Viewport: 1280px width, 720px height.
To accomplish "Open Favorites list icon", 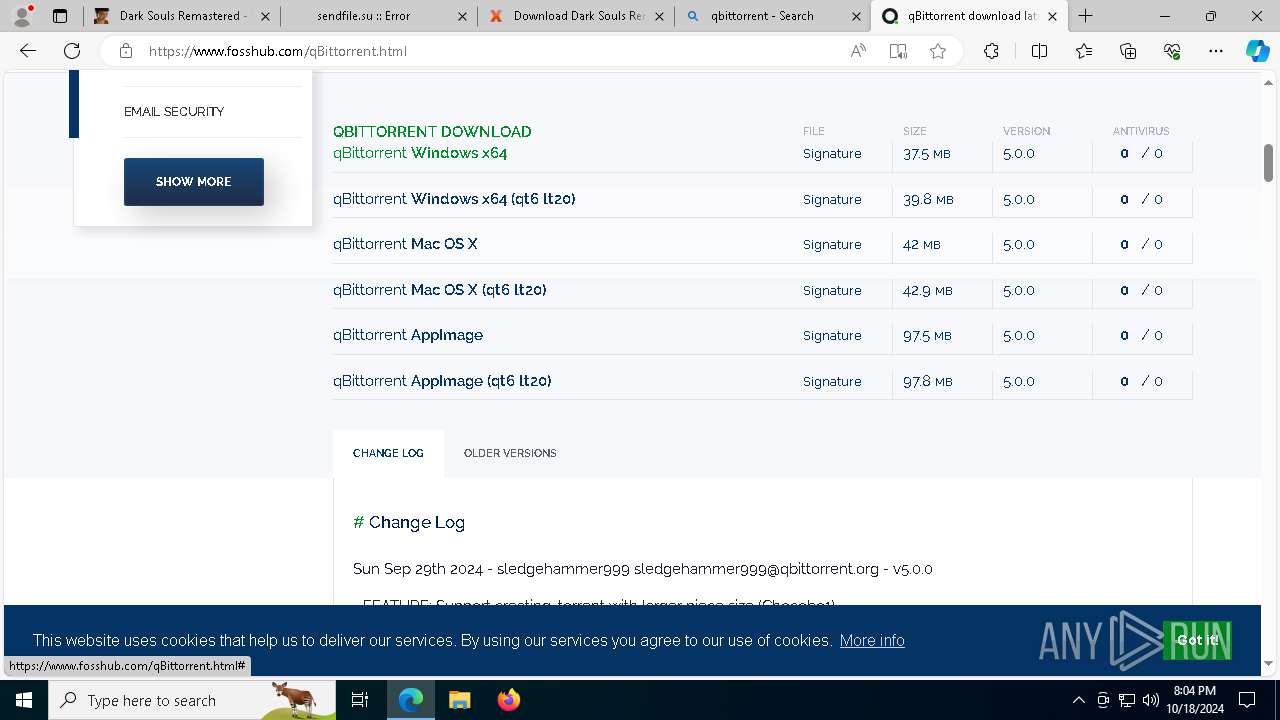I will coord(1084,51).
